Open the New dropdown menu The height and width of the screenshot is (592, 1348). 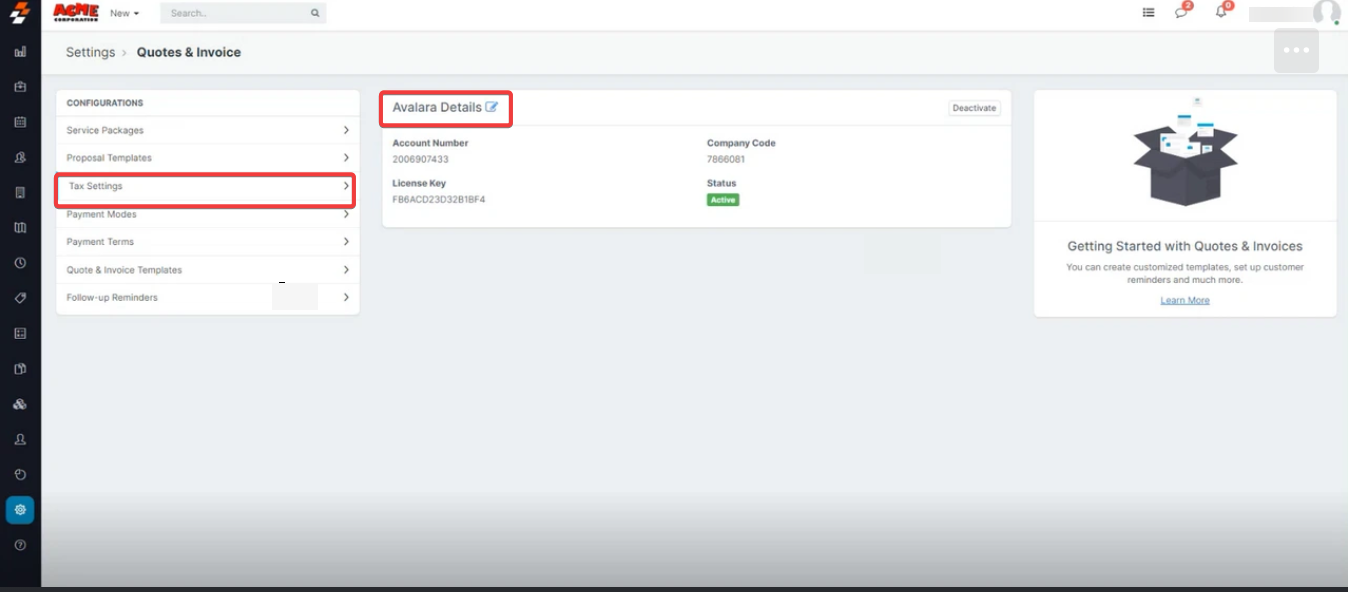124,13
